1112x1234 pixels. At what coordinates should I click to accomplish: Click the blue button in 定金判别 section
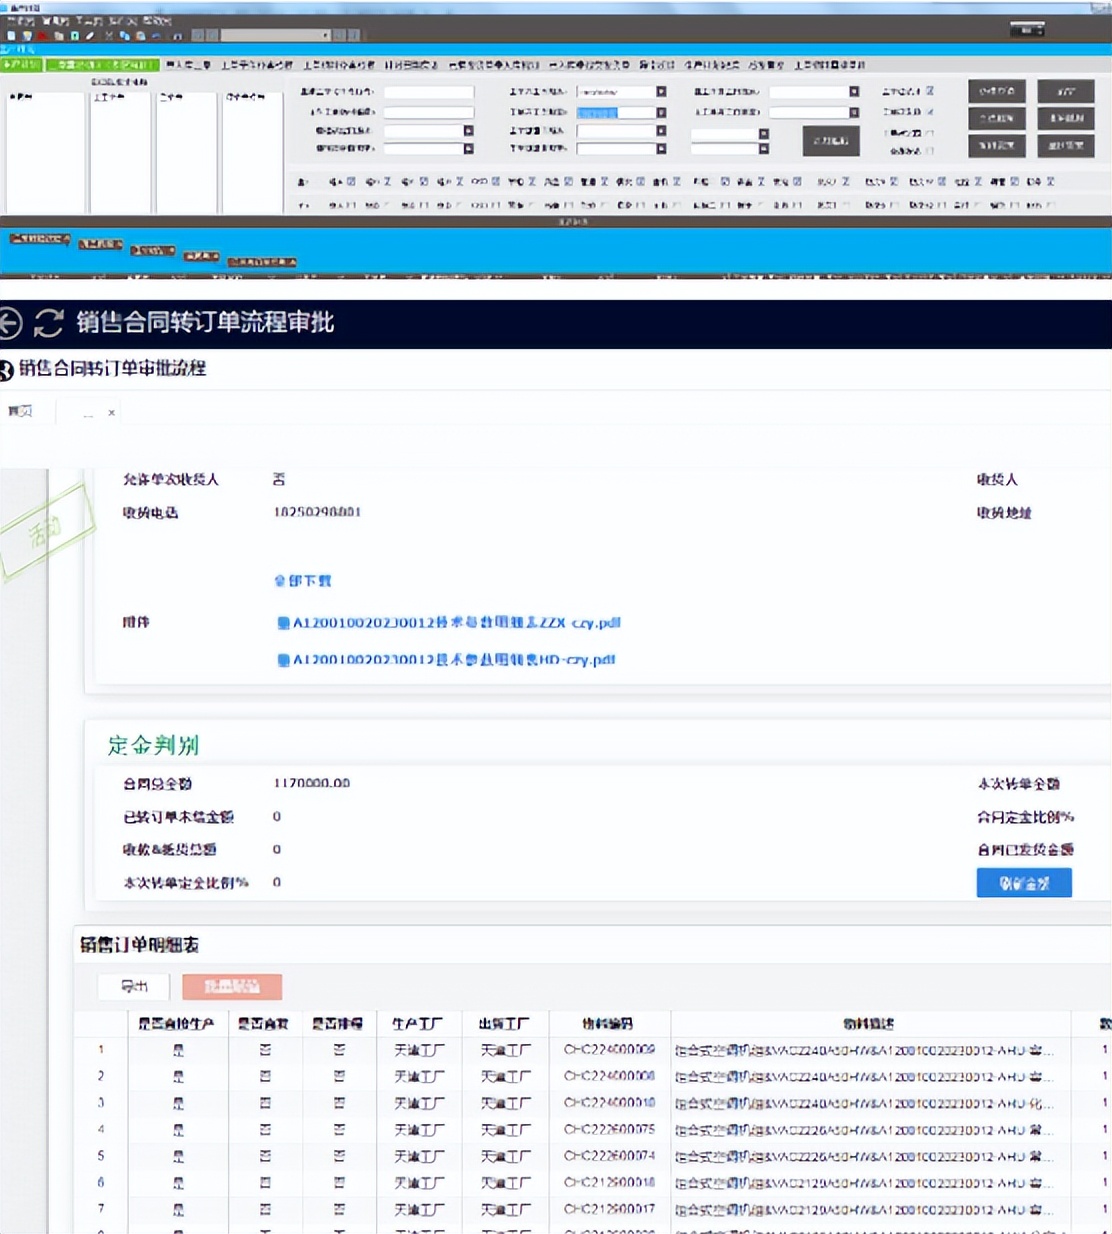(1024, 883)
